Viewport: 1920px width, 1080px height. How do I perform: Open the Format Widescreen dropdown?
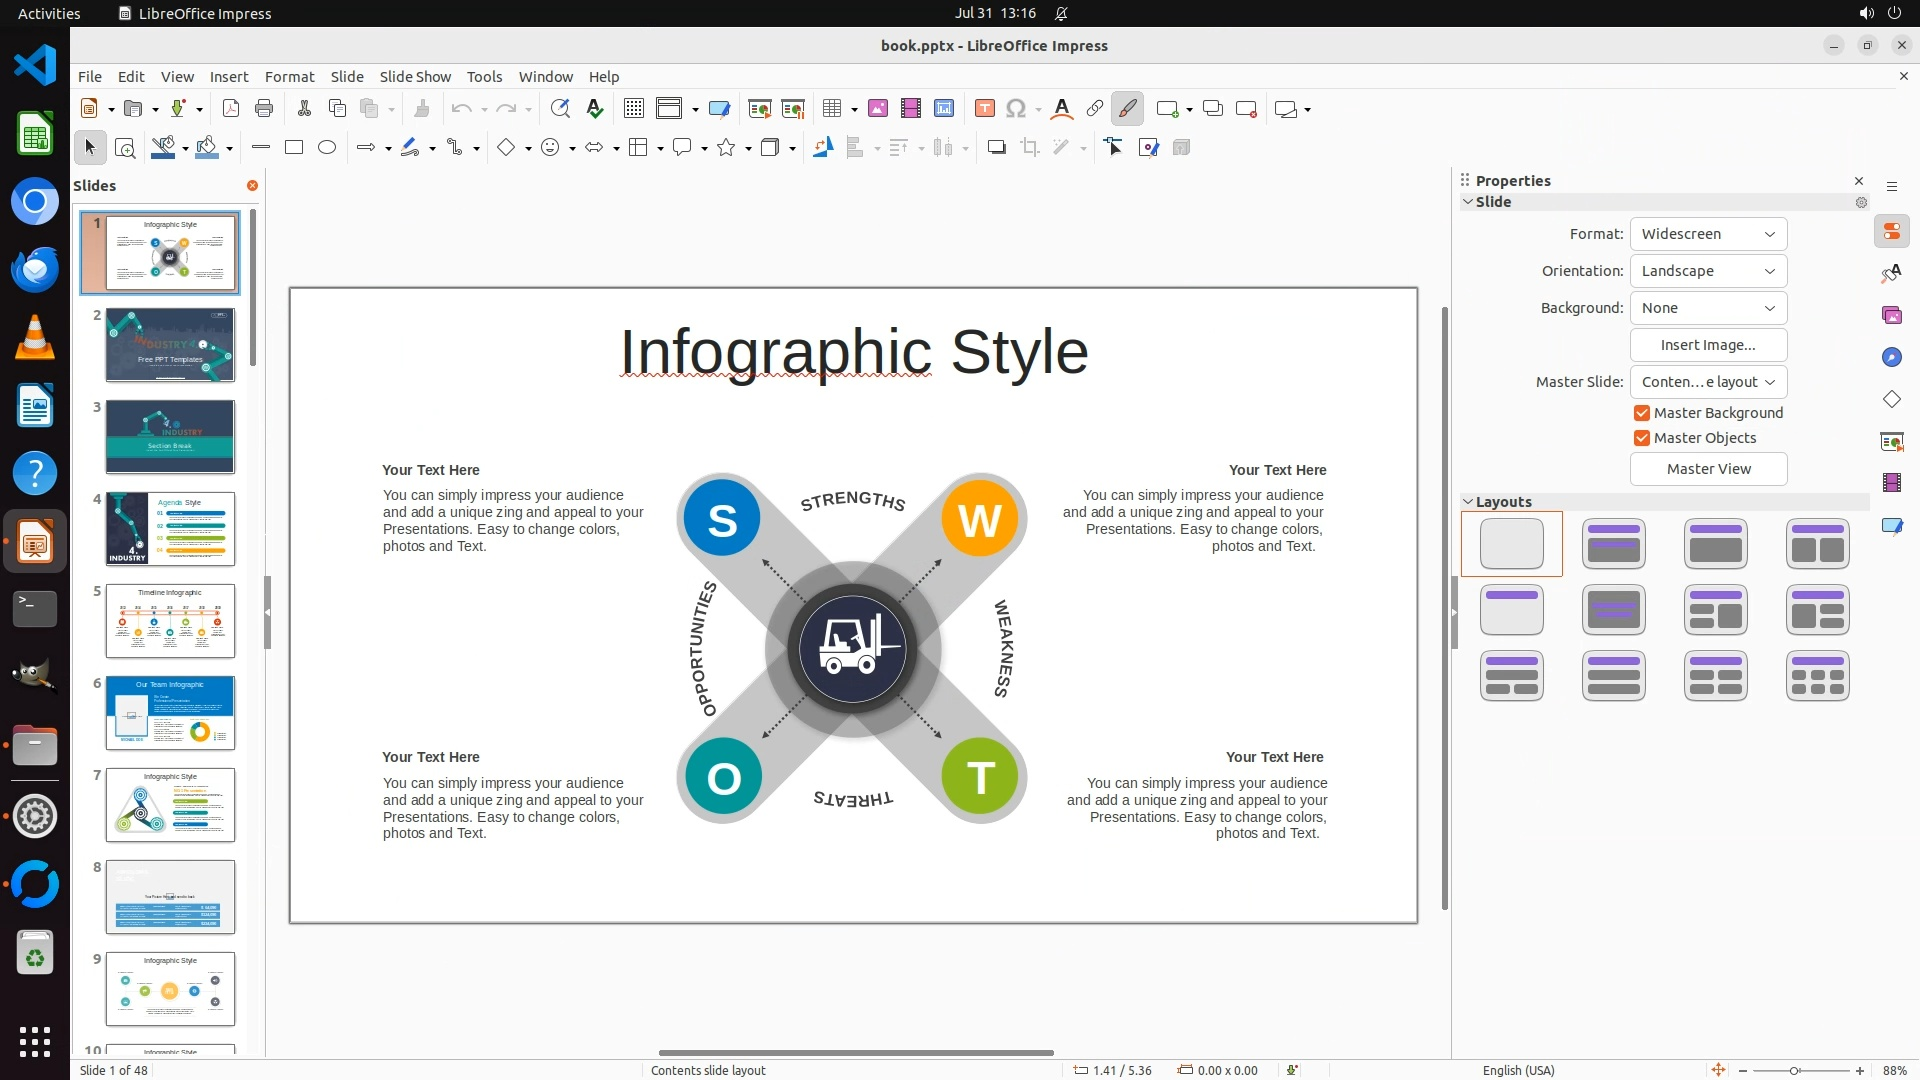tap(1708, 234)
